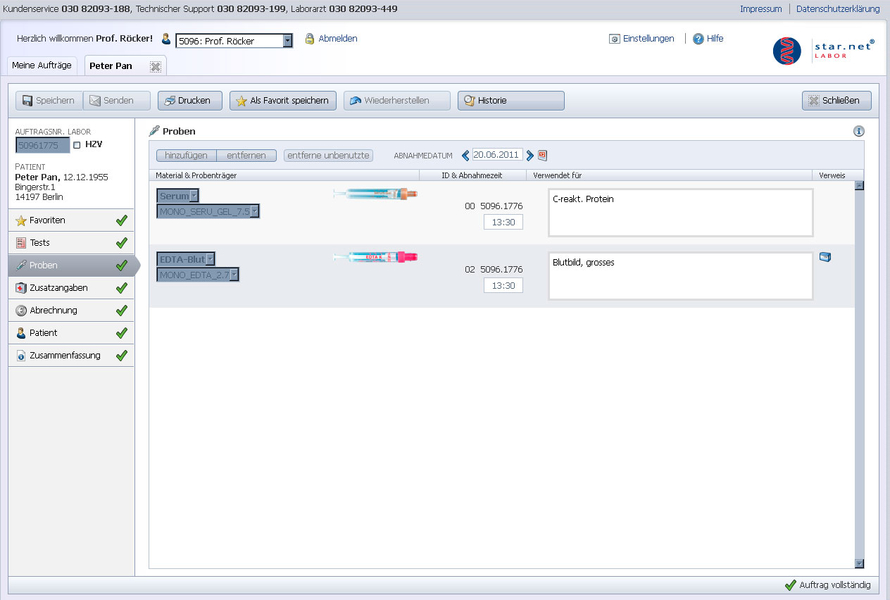Click the Abmelden lock icon link
Image resolution: width=890 pixels, height=600 pixels.
click(x=330, y=39)
